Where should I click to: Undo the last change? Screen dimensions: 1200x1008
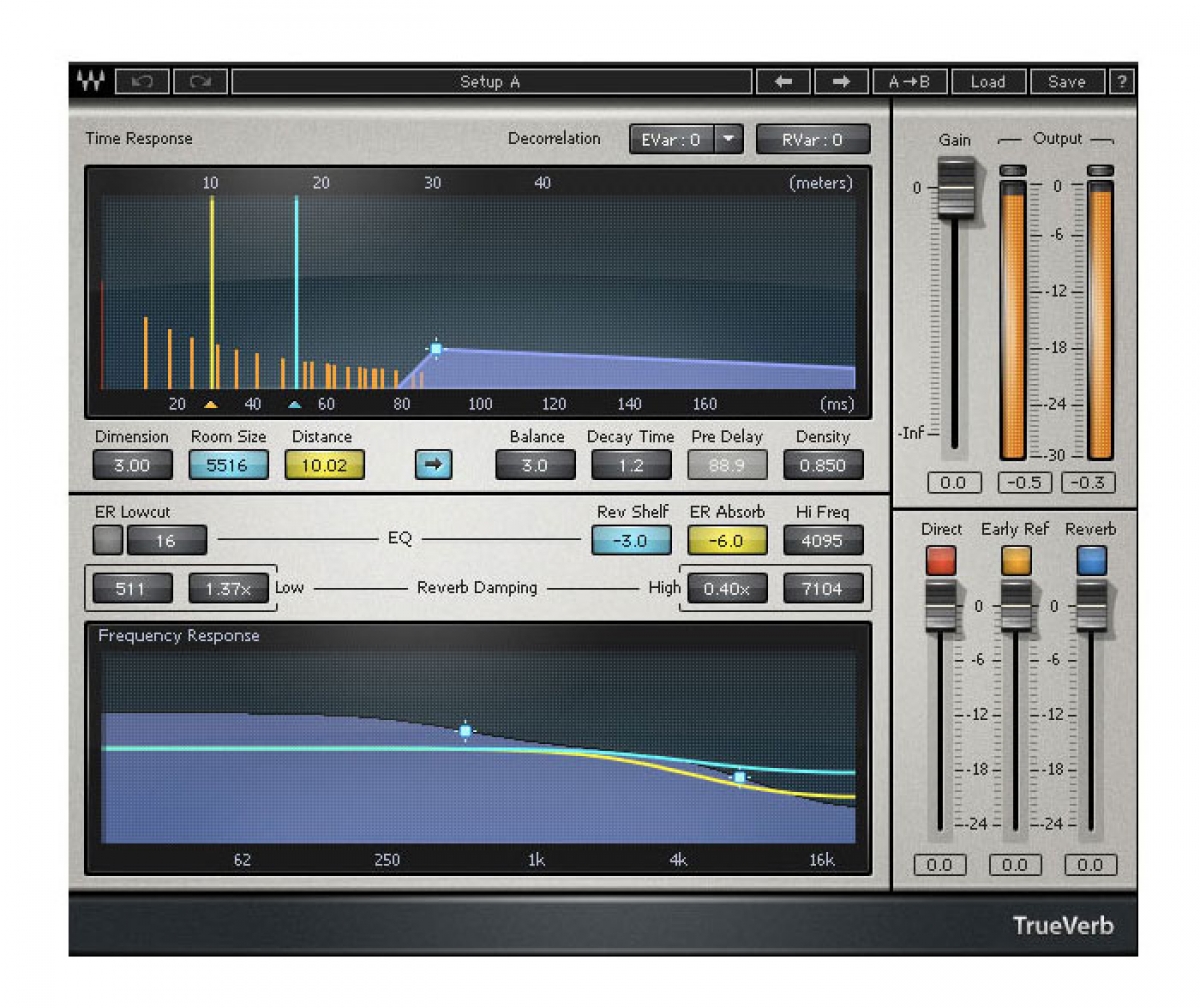(x=141, y=82)
